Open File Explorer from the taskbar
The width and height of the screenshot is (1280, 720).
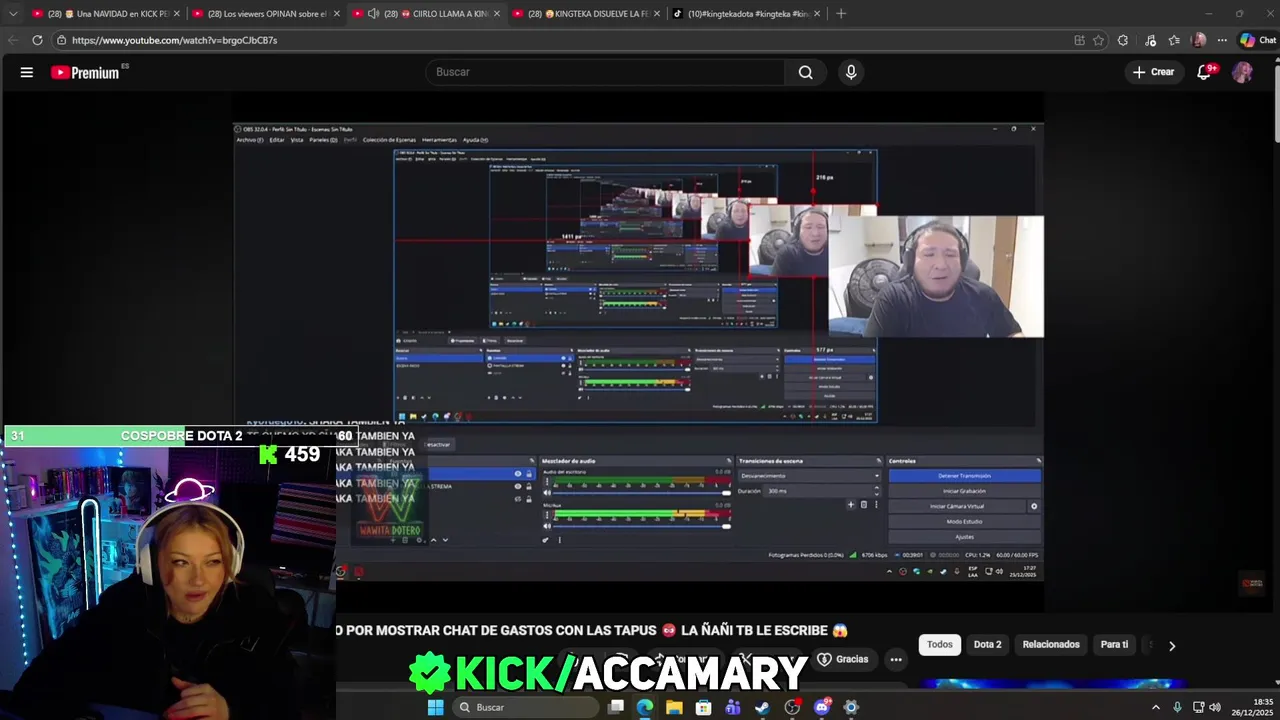674,707
